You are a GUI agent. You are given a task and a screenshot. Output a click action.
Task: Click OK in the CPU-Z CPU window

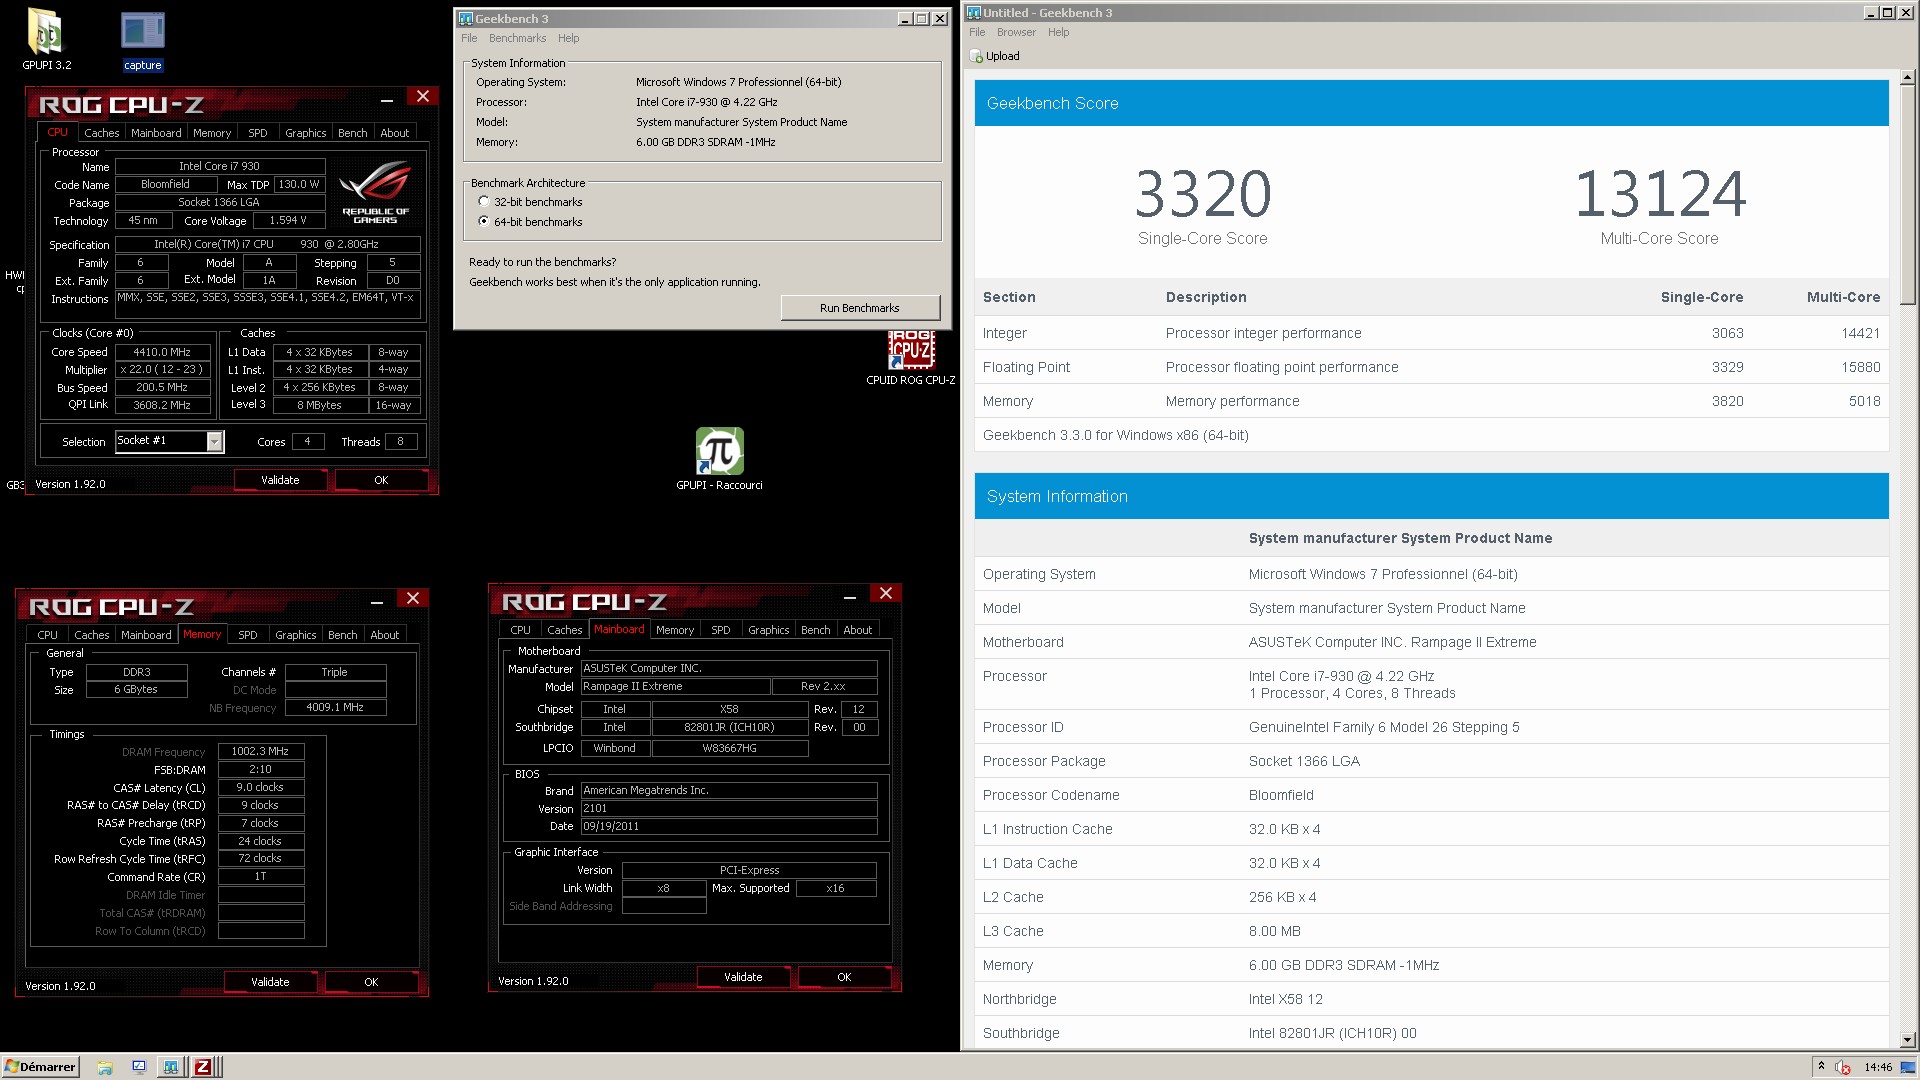pyautogui.click(x=381, y=480)
